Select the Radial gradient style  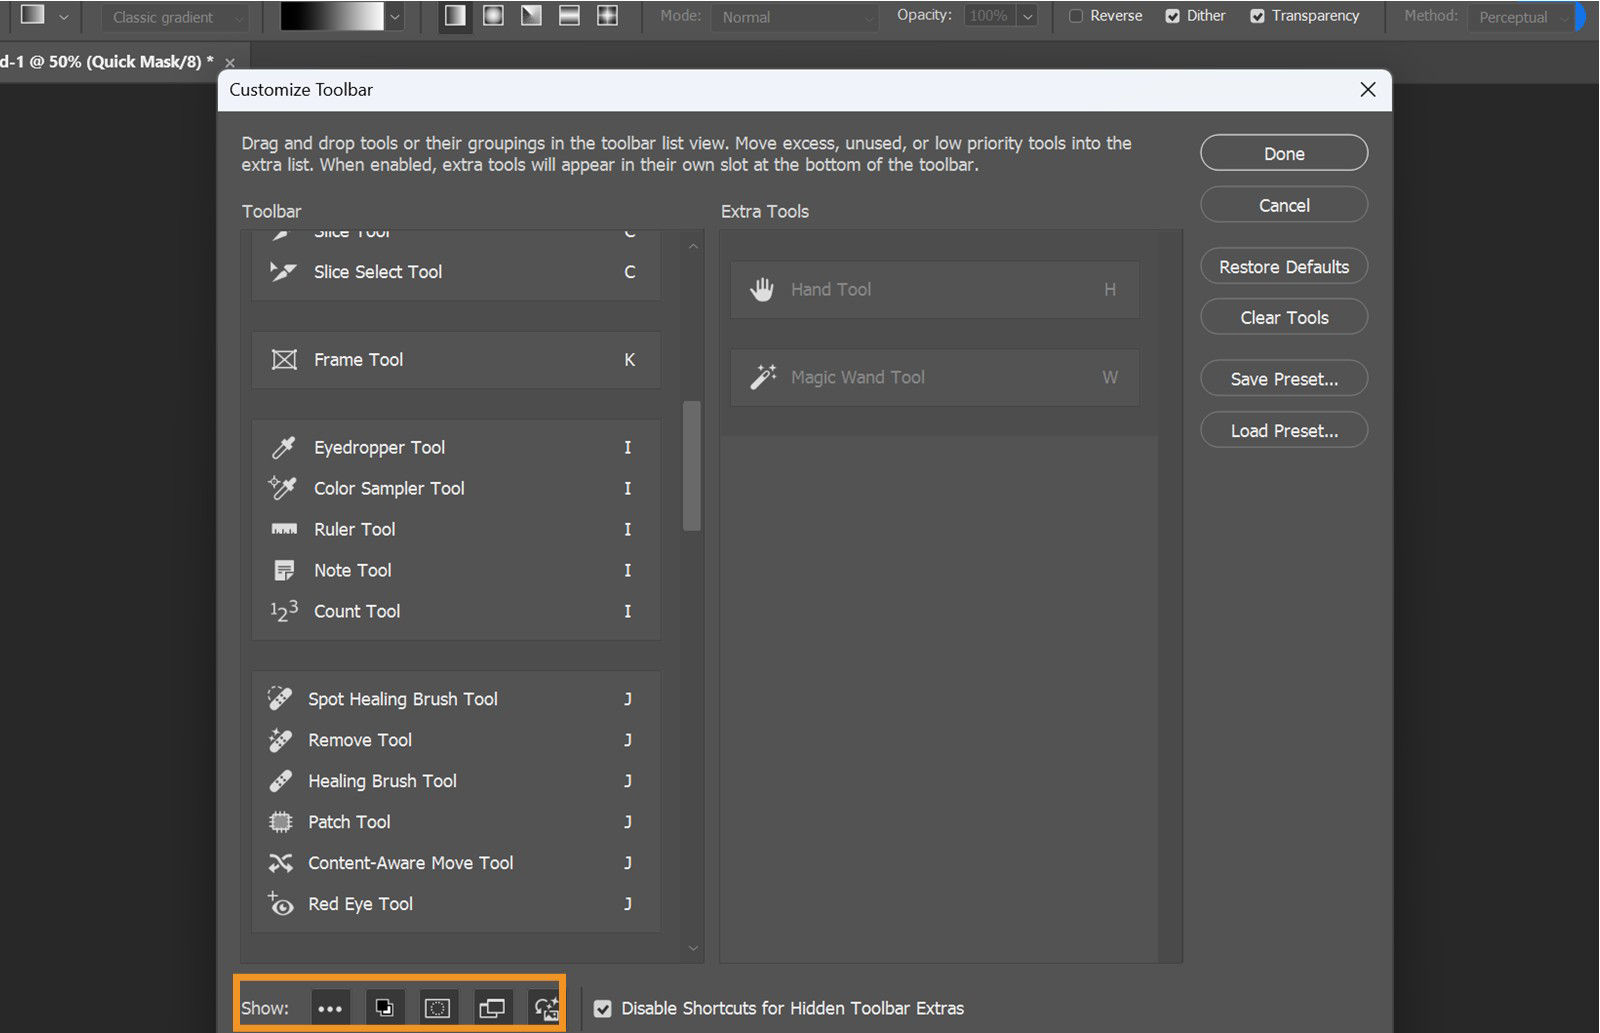[493, 16]
